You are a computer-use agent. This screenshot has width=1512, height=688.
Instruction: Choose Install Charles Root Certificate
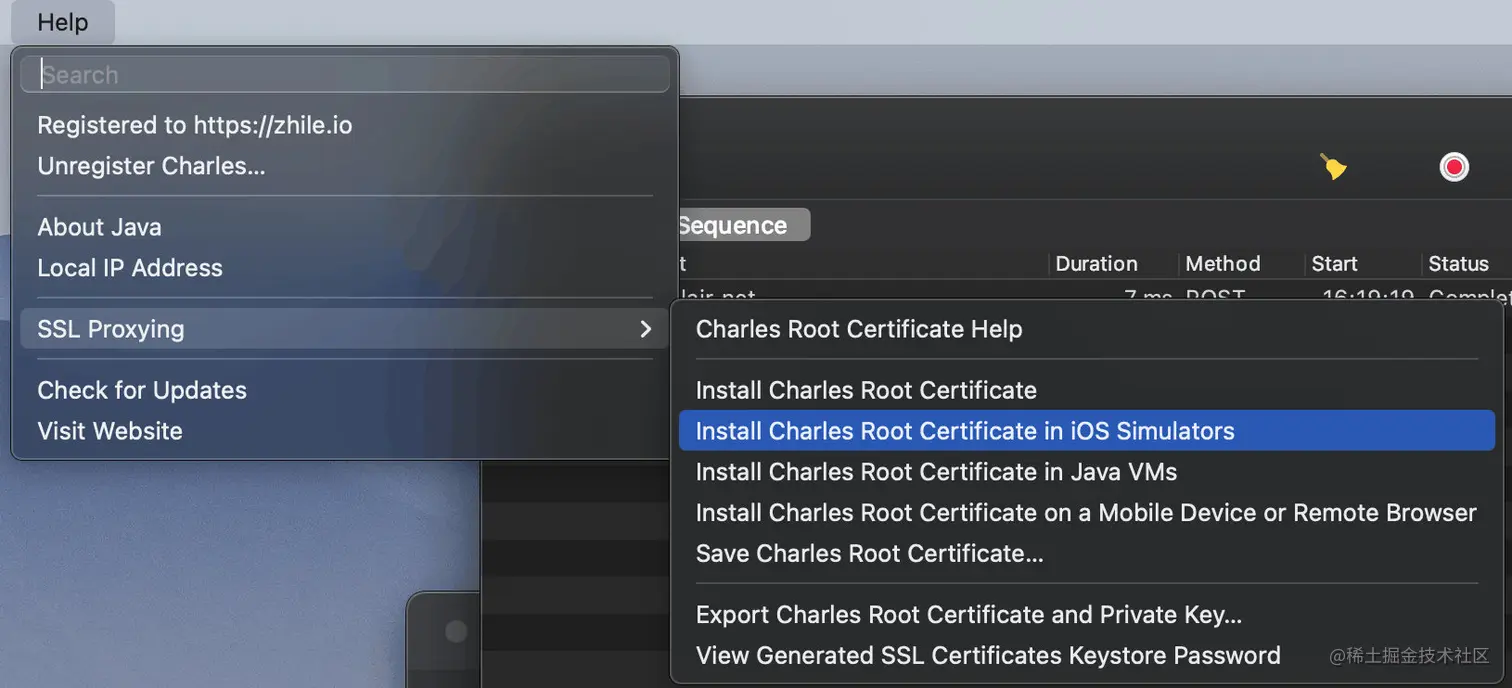(x=1087, y=390)
